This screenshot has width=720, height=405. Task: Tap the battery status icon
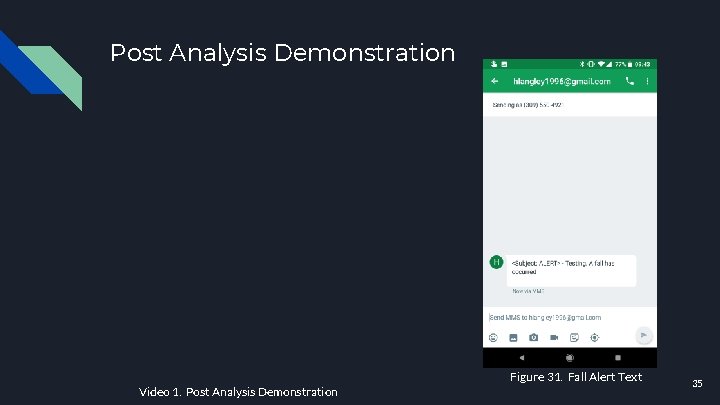coord(630,64)
